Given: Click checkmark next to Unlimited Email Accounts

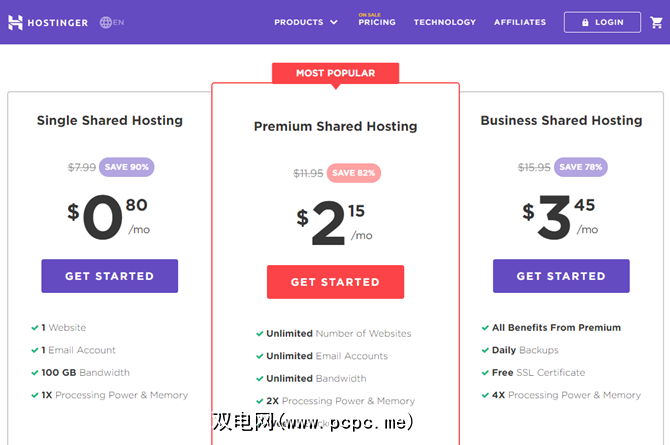Looking at the screenshot, I should point(260,356).
